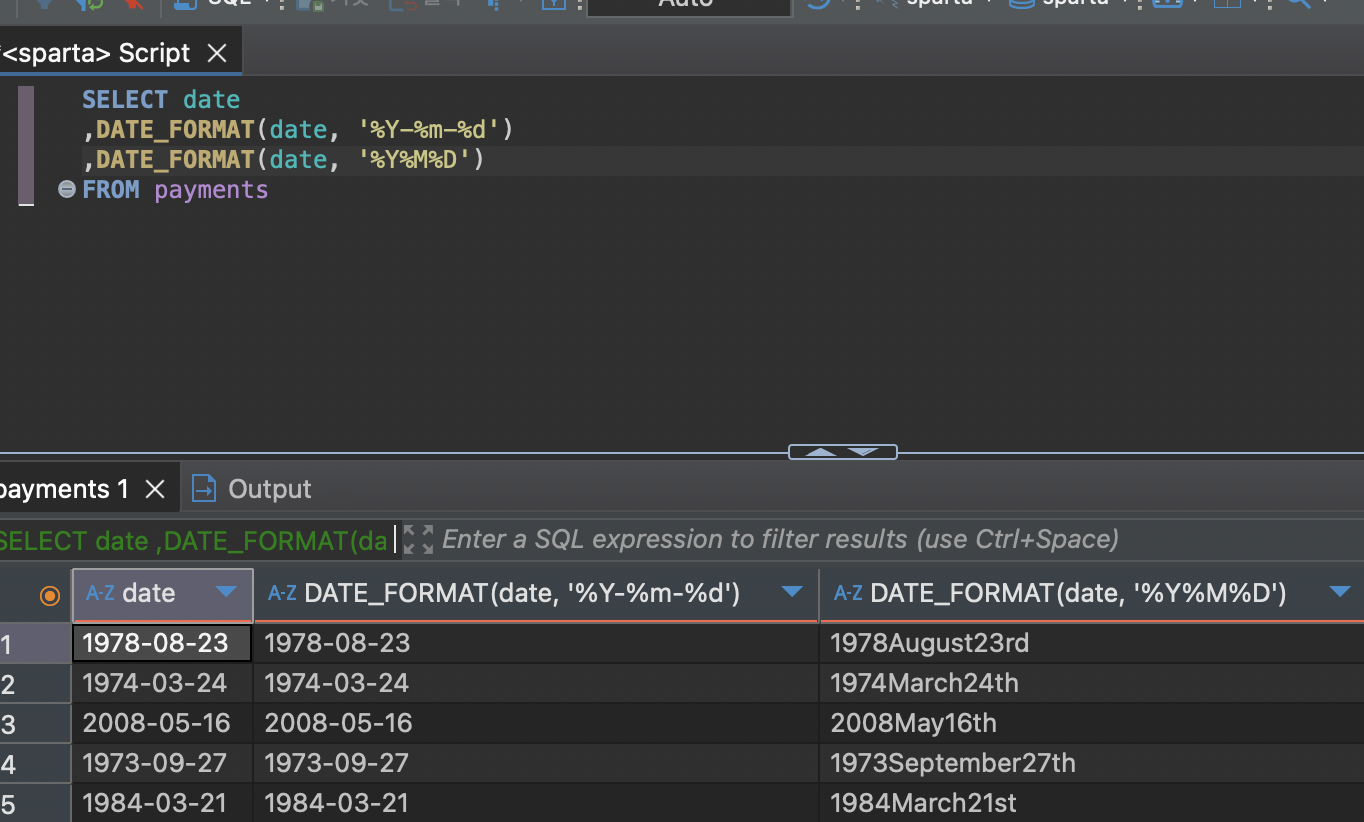
Task: Maximize editor using splitter down arrow
Action: point(864,452)
